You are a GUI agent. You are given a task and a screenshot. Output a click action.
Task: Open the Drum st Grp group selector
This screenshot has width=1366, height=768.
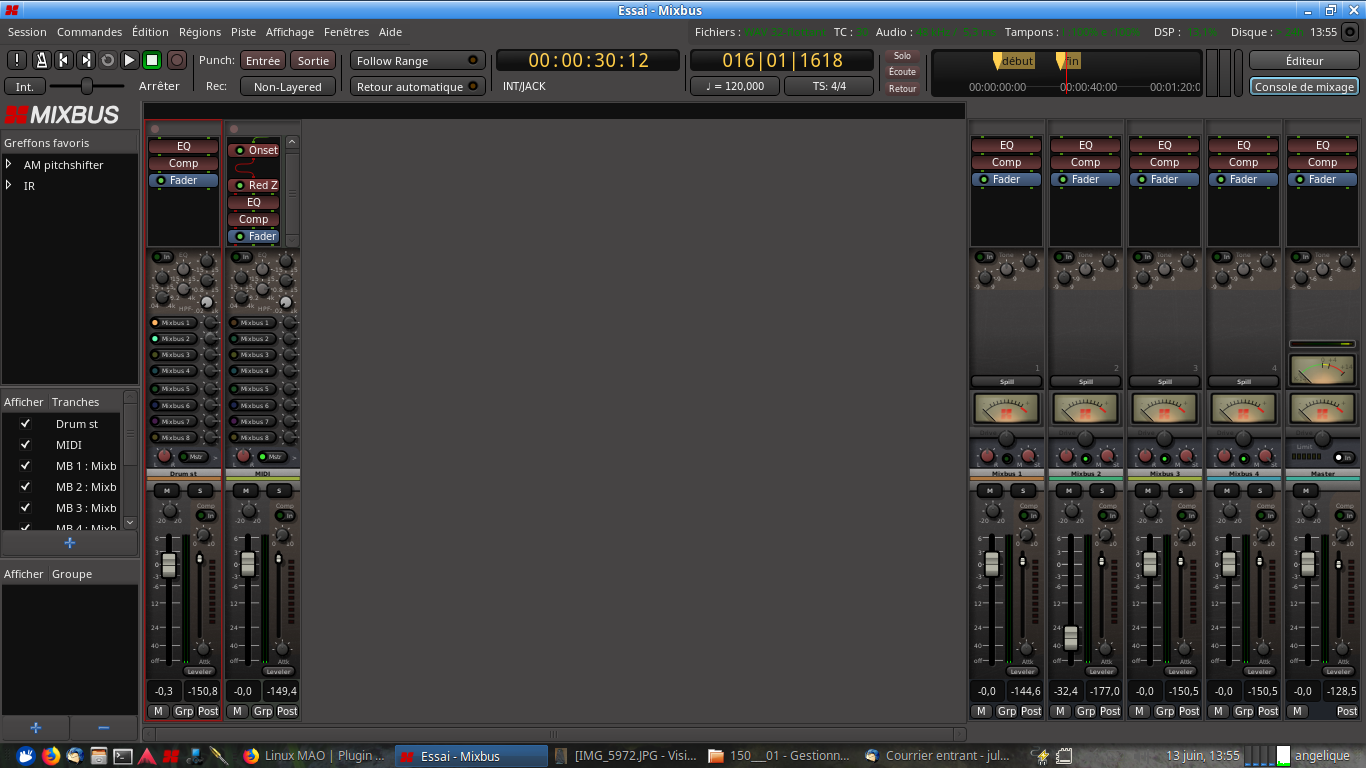(184, 711)
